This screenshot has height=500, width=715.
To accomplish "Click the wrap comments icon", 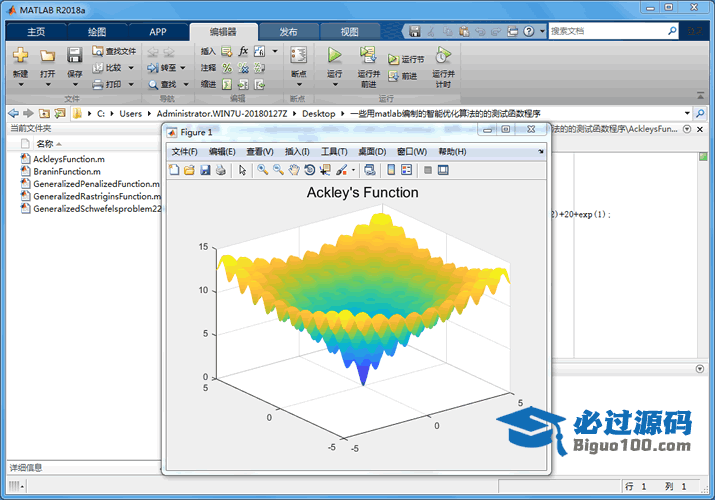I will [x=259, y=68].
